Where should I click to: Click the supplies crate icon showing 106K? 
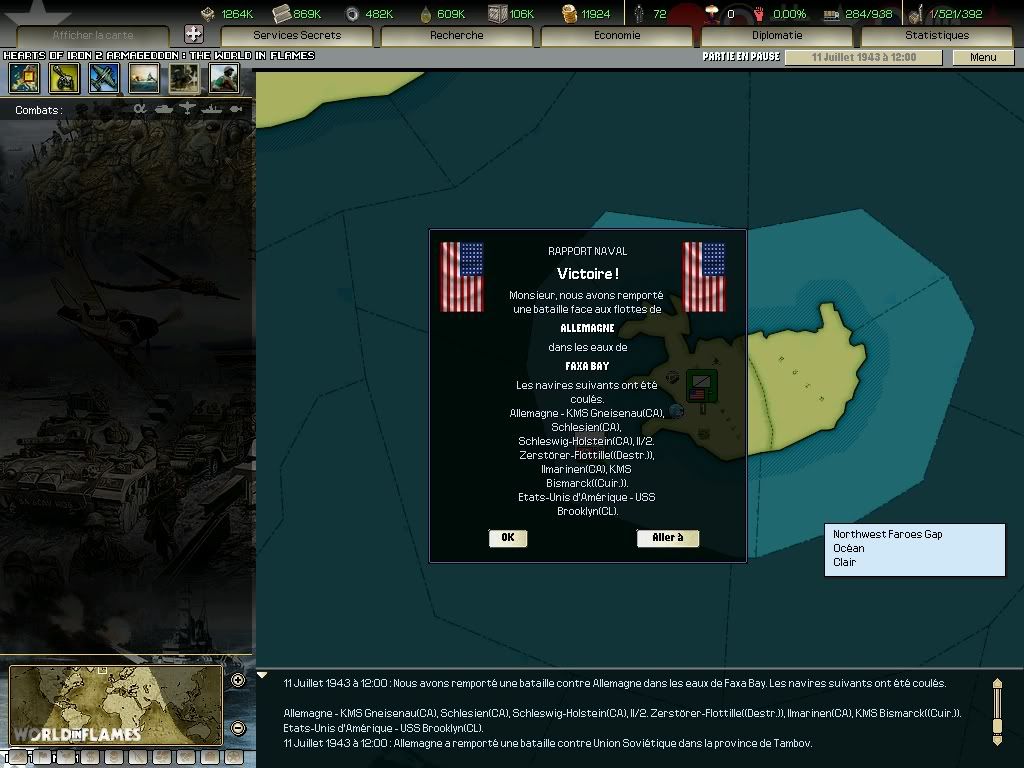click(497, 13)
